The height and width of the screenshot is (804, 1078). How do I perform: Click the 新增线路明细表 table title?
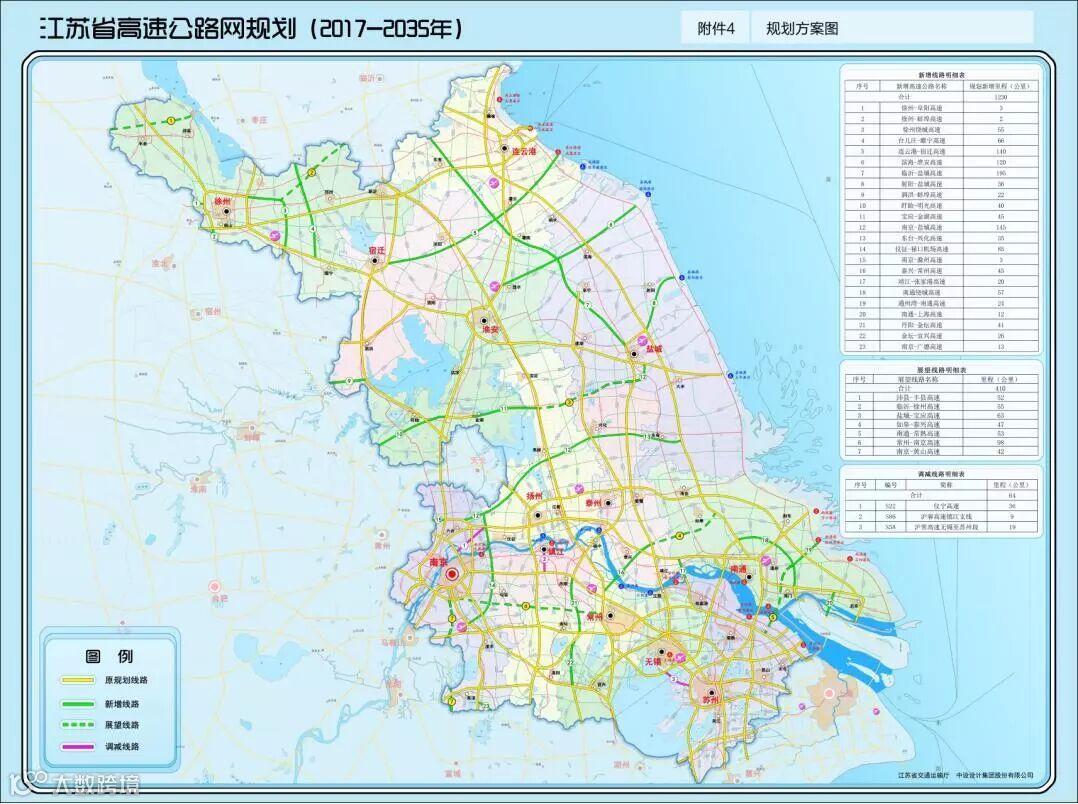tap(941, 75)
